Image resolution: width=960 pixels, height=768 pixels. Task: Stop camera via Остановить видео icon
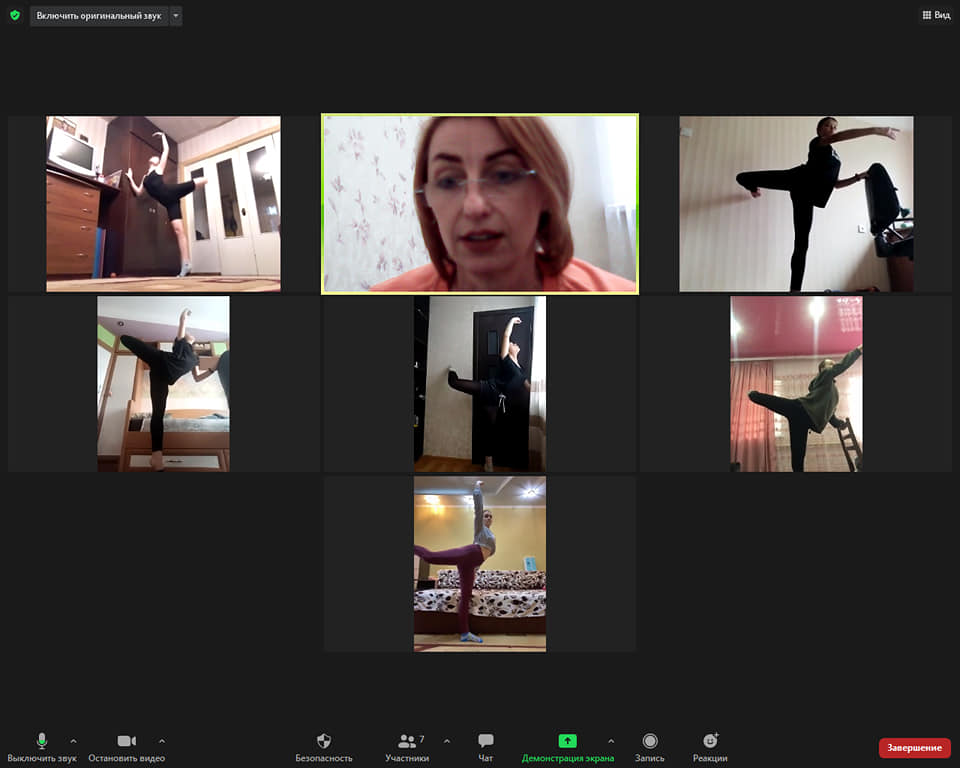coord(126,741)
